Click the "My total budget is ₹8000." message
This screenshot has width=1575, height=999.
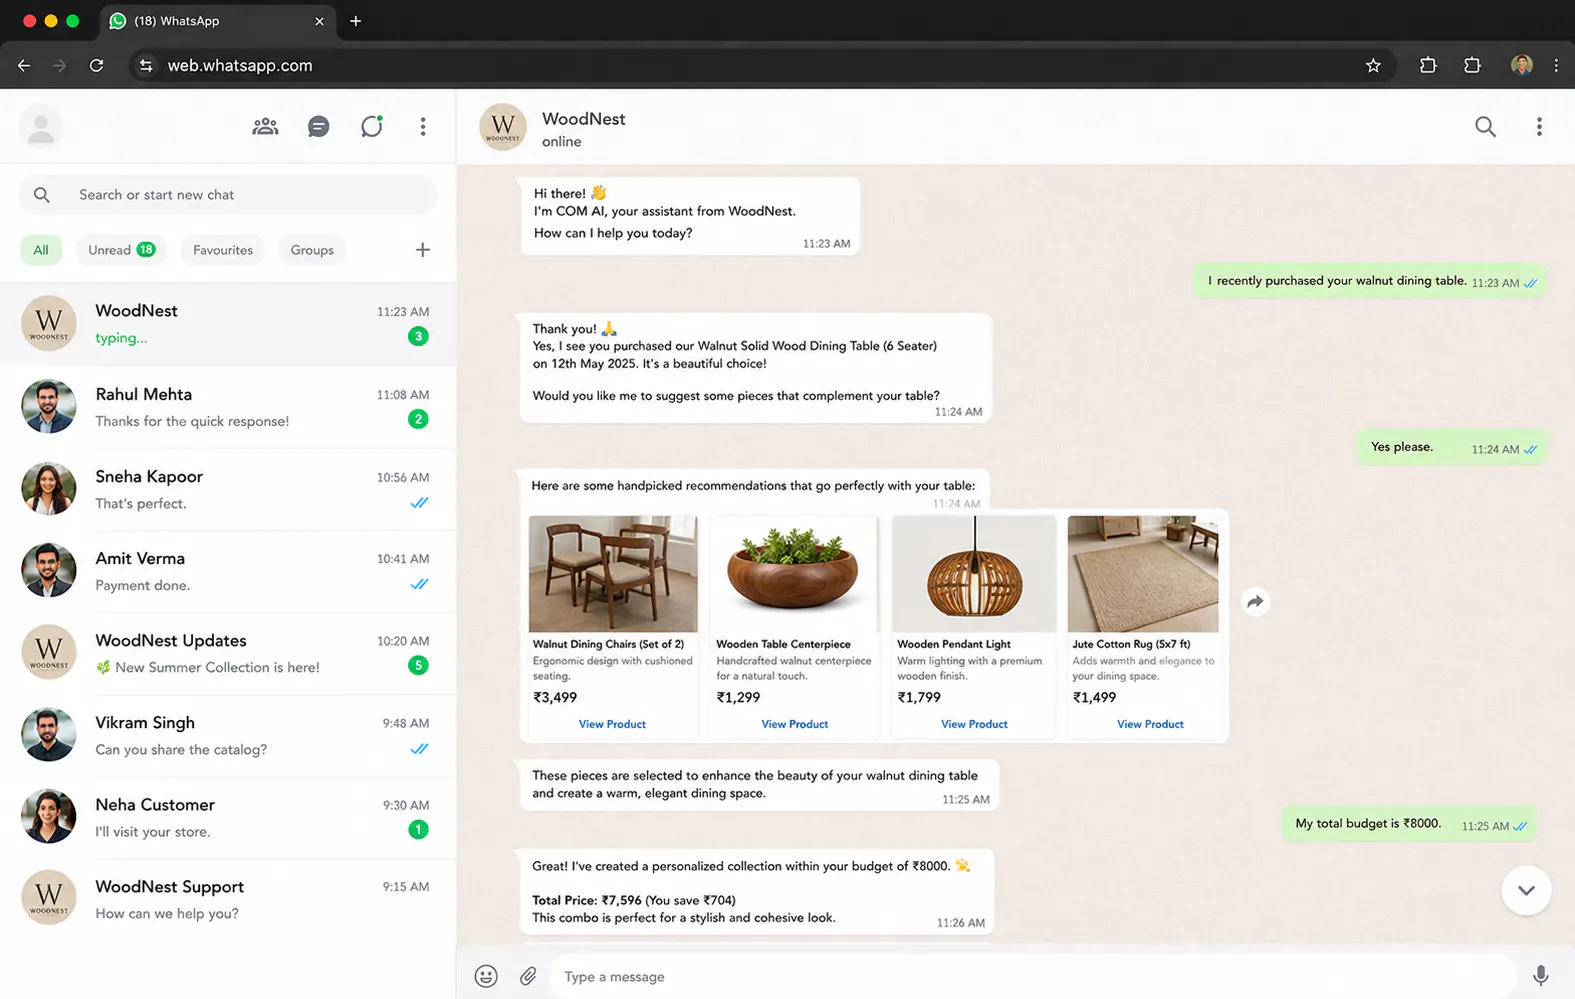point(1410,824)
